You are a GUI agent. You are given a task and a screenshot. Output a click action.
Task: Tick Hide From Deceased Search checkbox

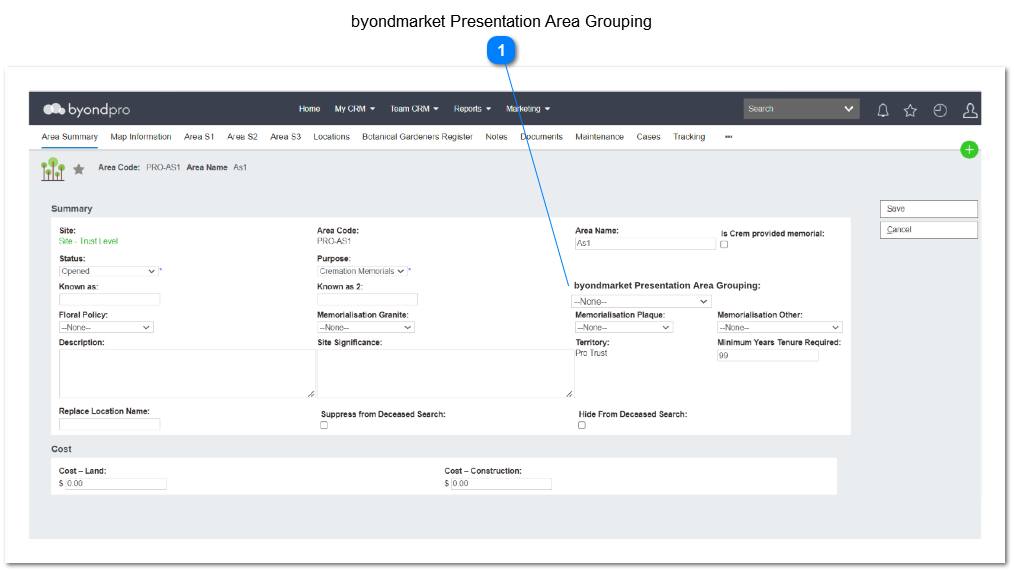582,425
